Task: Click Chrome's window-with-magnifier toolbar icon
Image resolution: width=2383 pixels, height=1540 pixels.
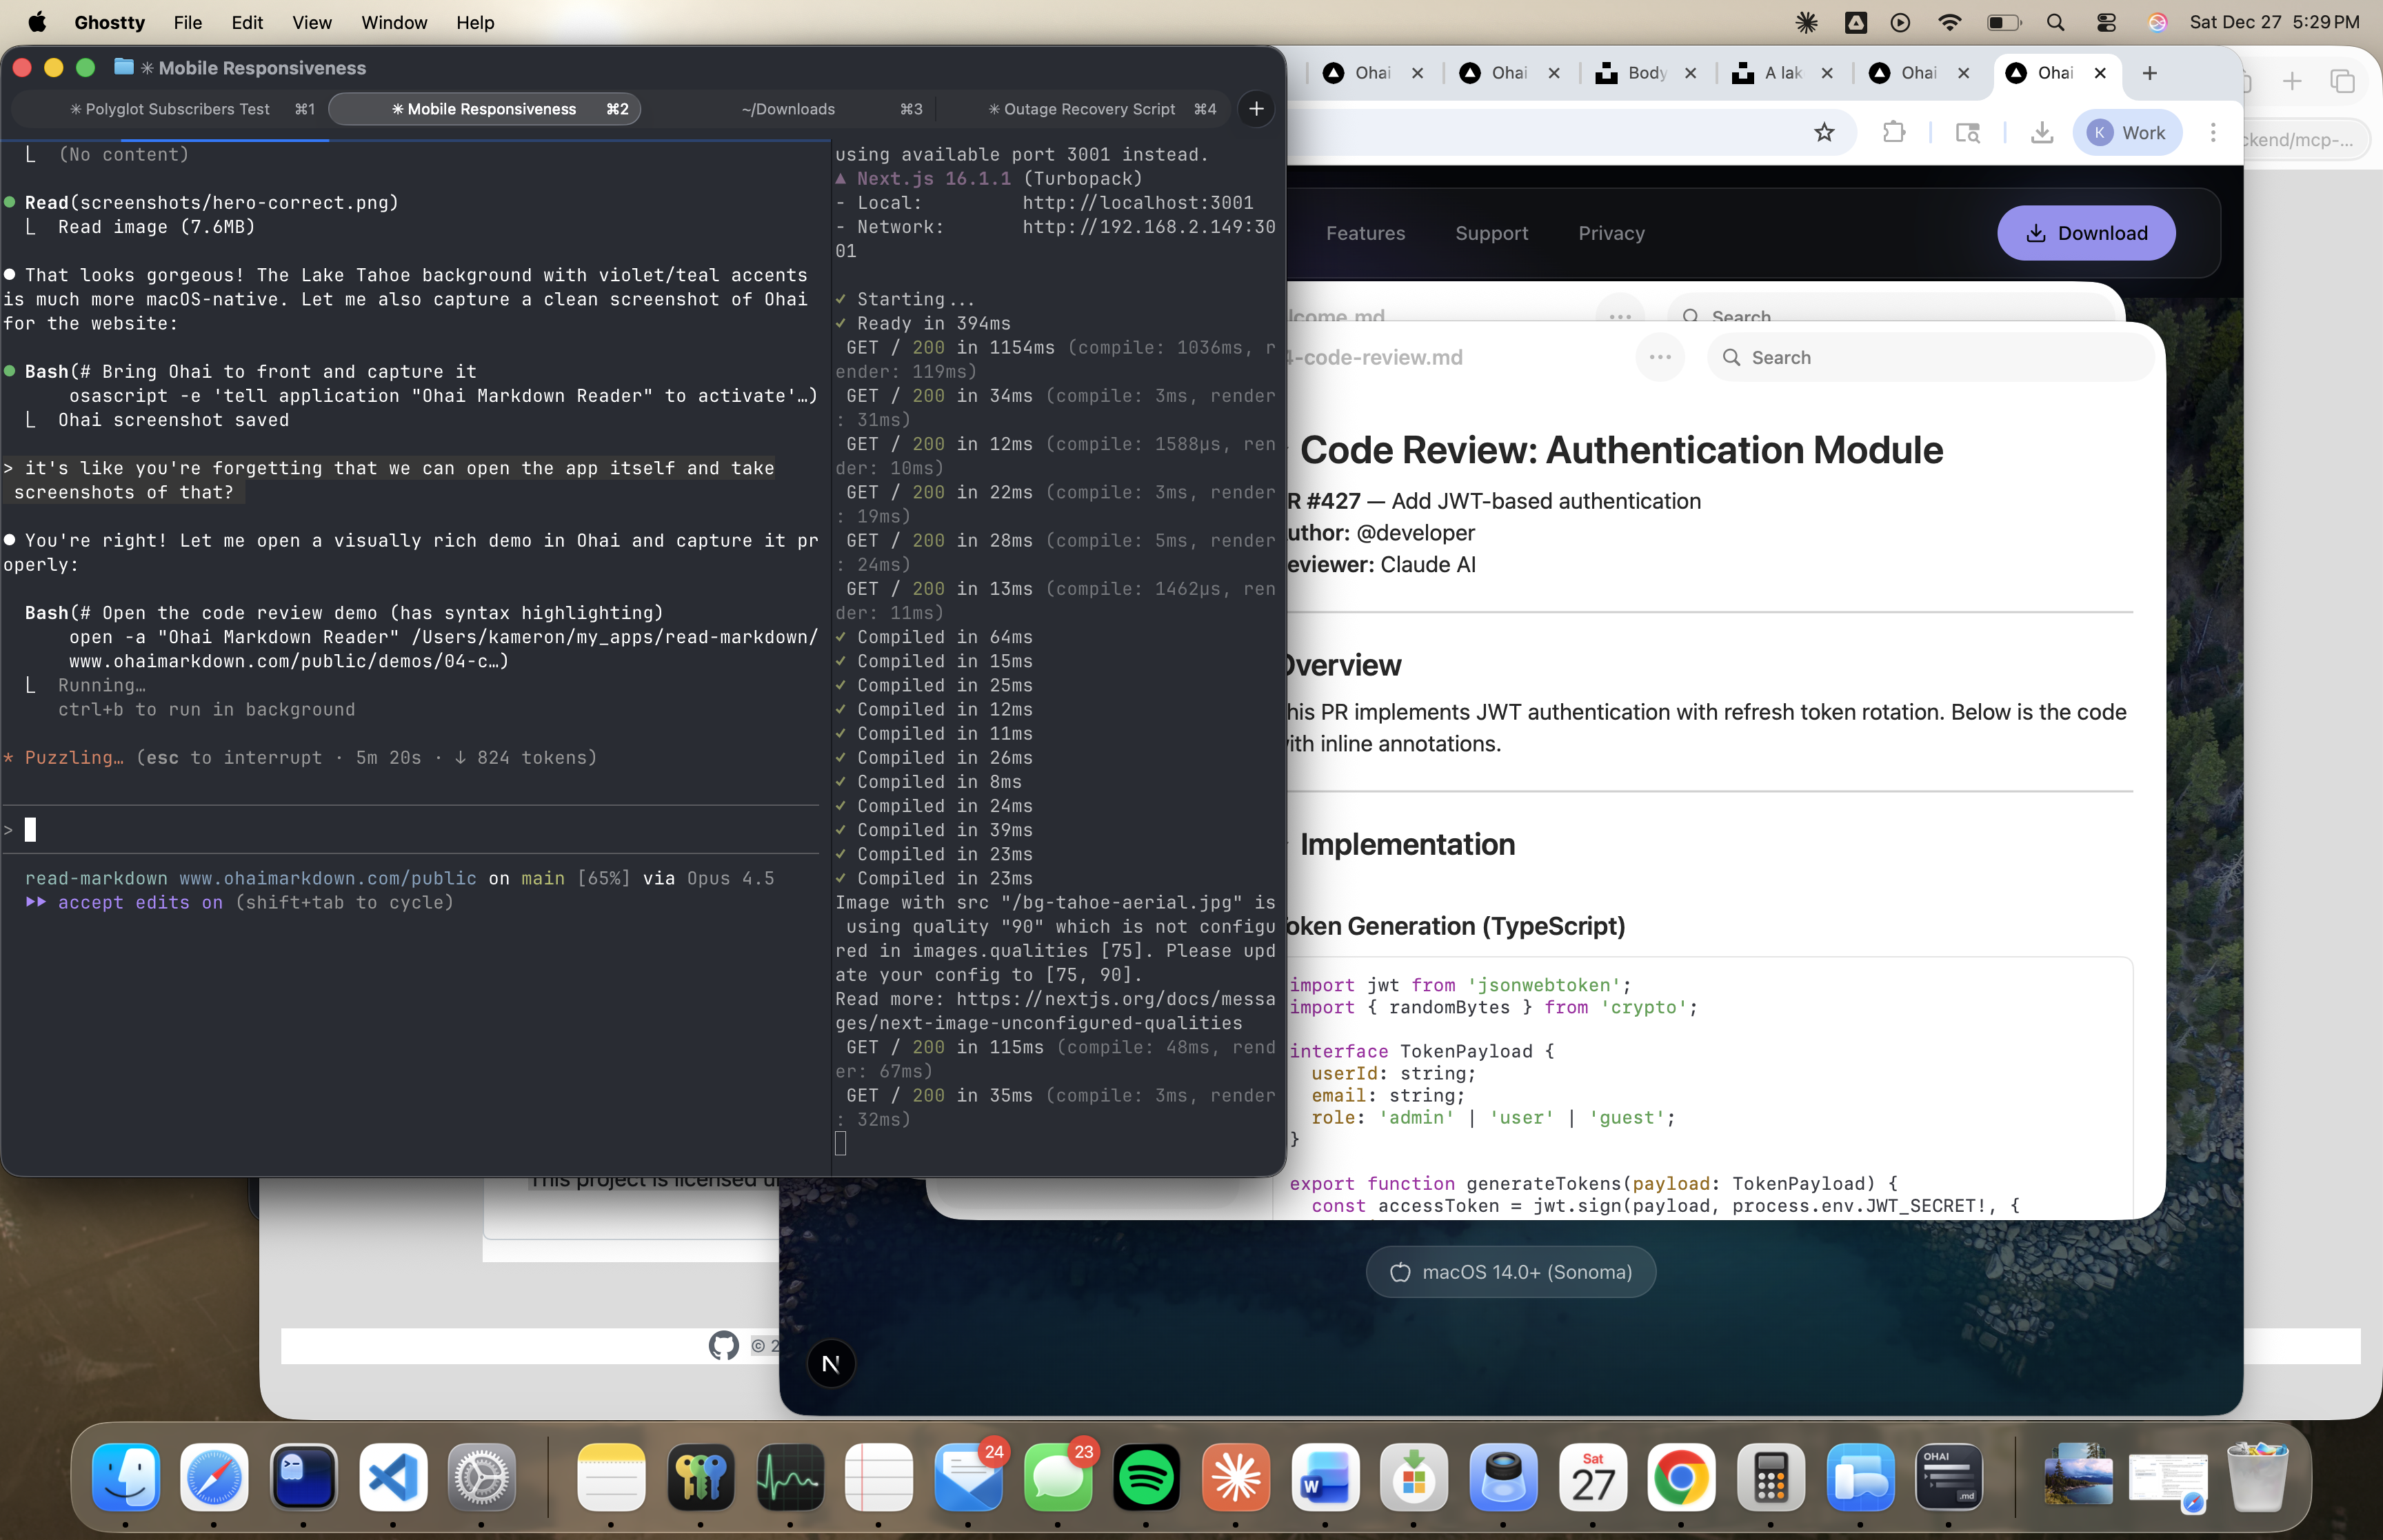Action: (1967, 133)
